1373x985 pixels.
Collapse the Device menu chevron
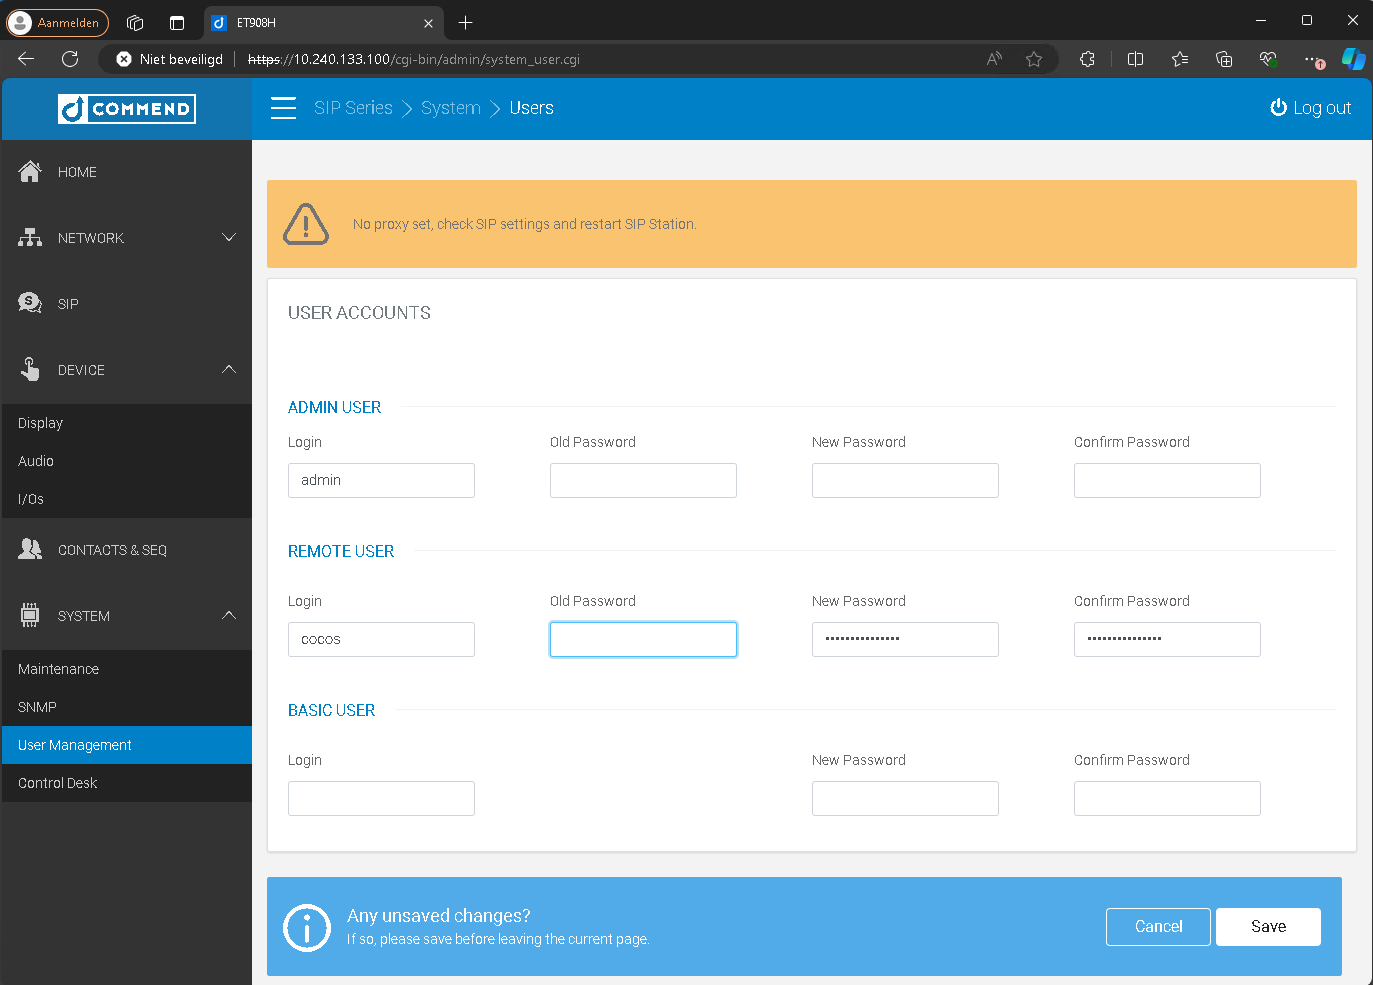click(x=229, y=369)
